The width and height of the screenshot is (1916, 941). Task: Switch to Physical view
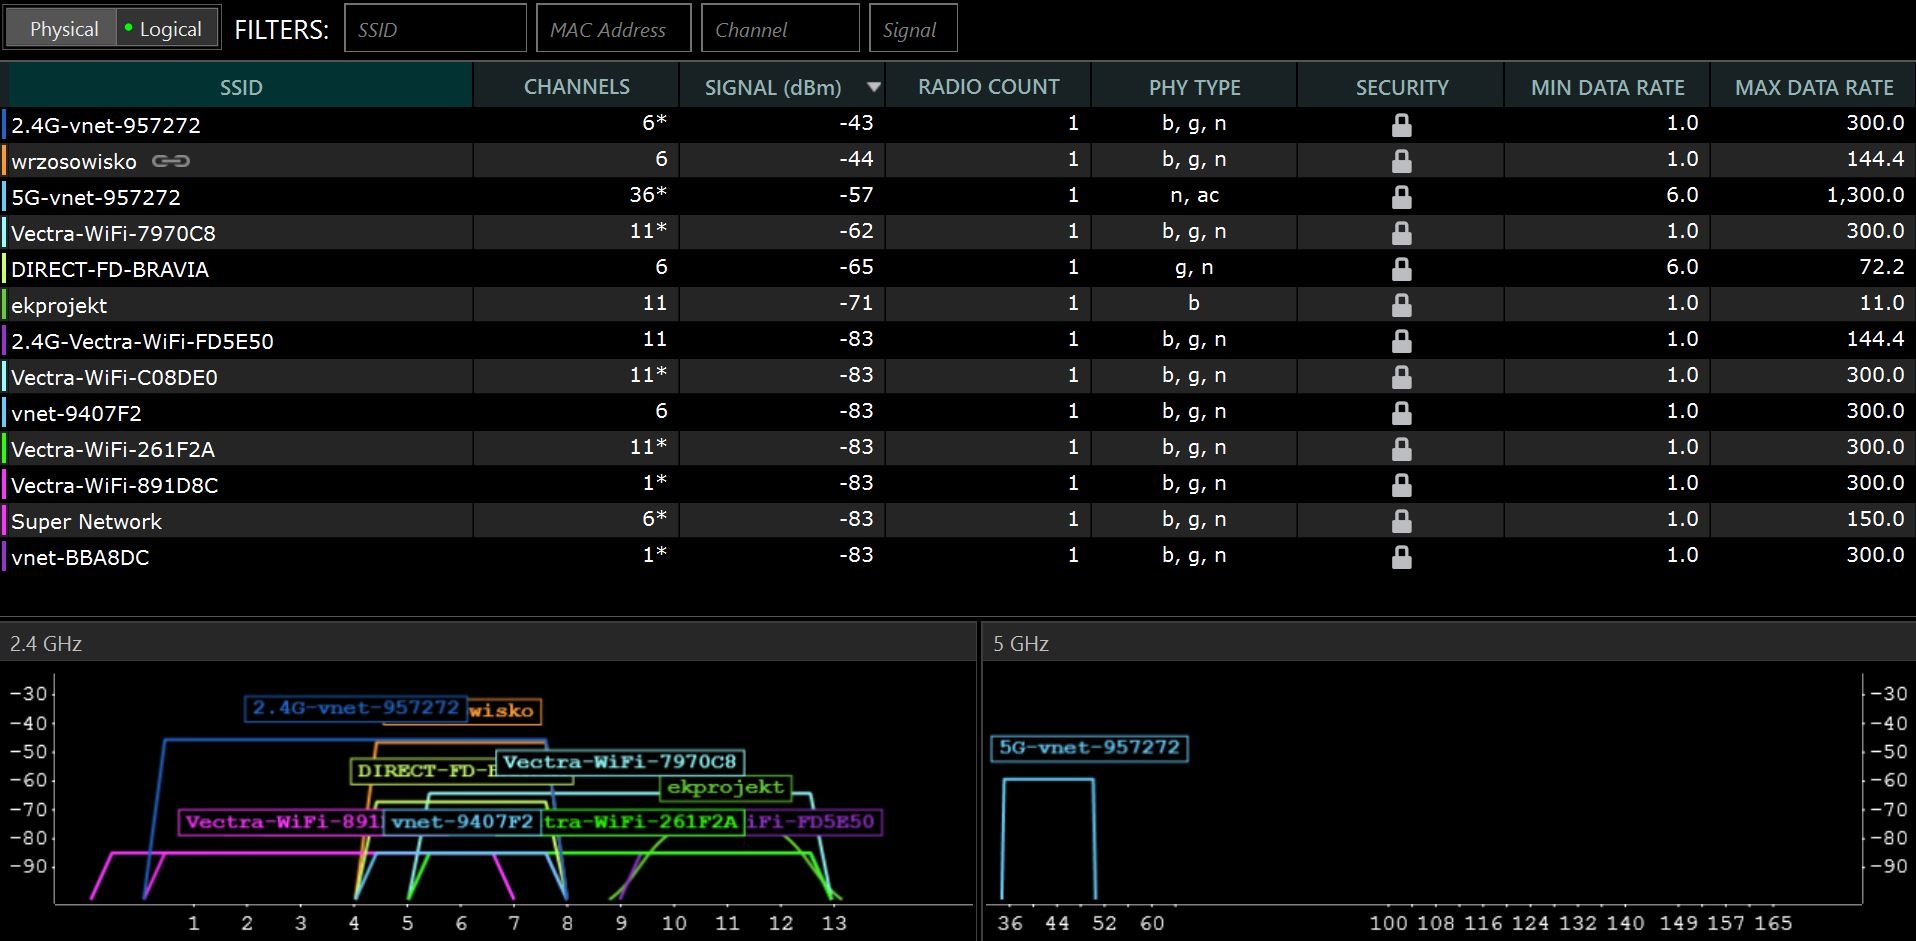pos(62,29)
